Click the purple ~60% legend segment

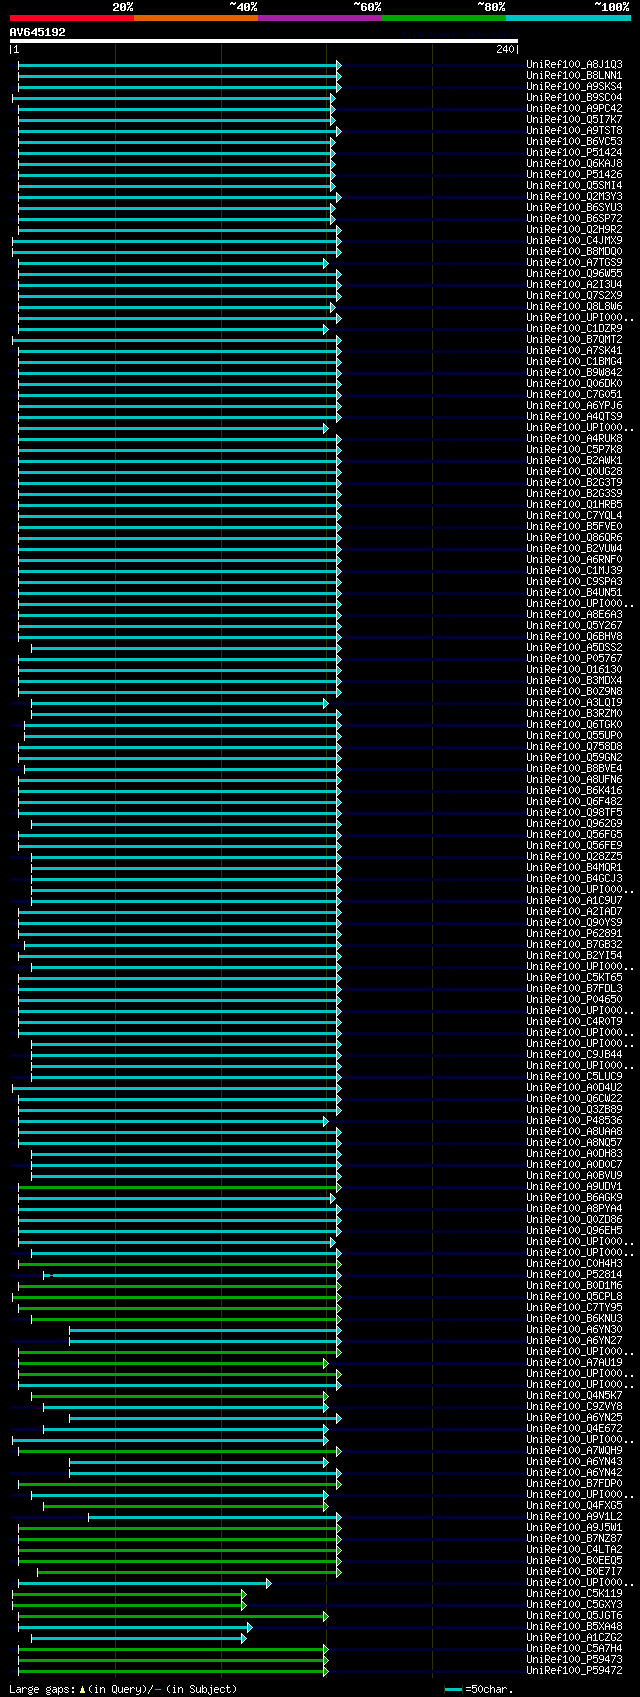pyautogui.click(x=319, y=18)
